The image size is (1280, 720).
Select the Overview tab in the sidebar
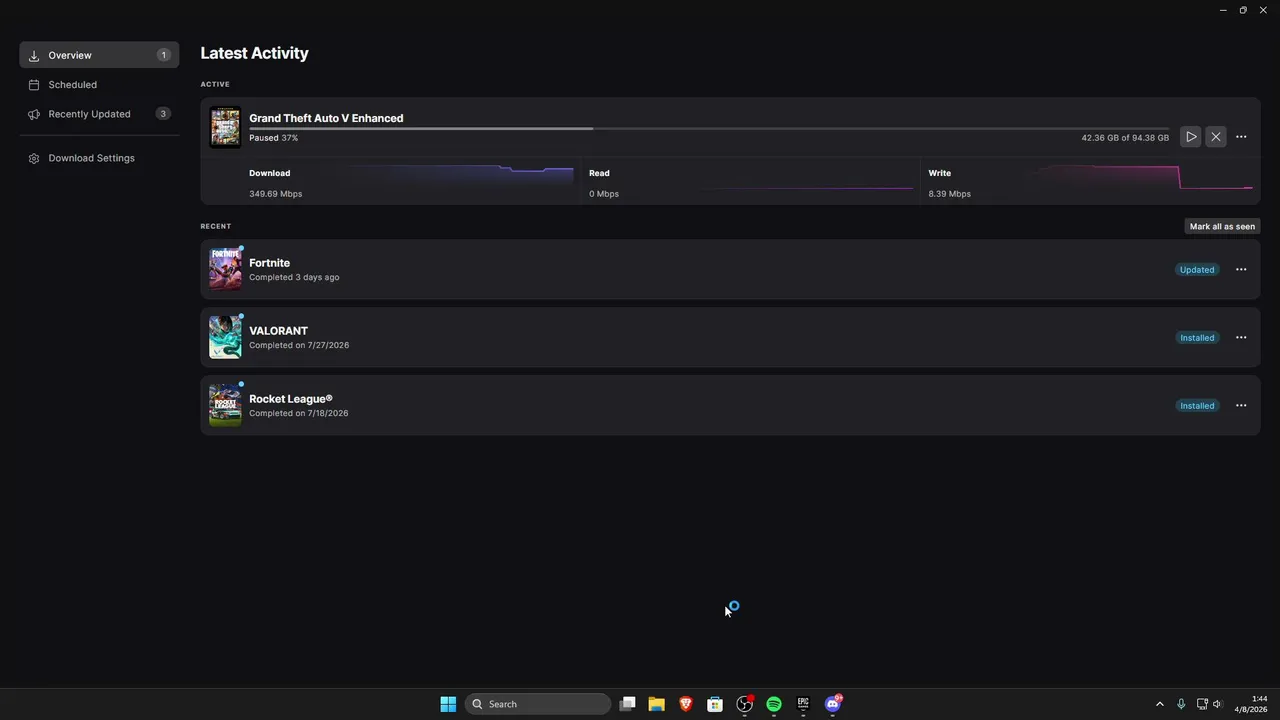pyautogui.click(x=99, y=55)
